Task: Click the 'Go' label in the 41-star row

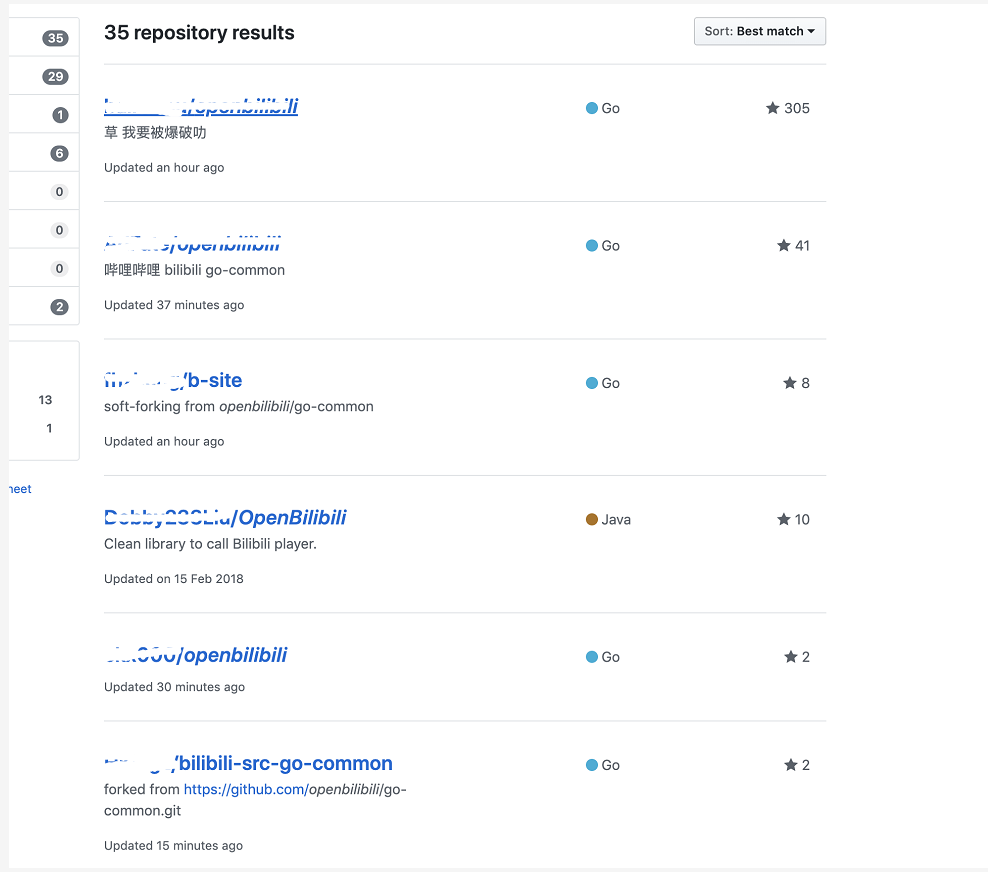Action: click(x=611, y=246)
